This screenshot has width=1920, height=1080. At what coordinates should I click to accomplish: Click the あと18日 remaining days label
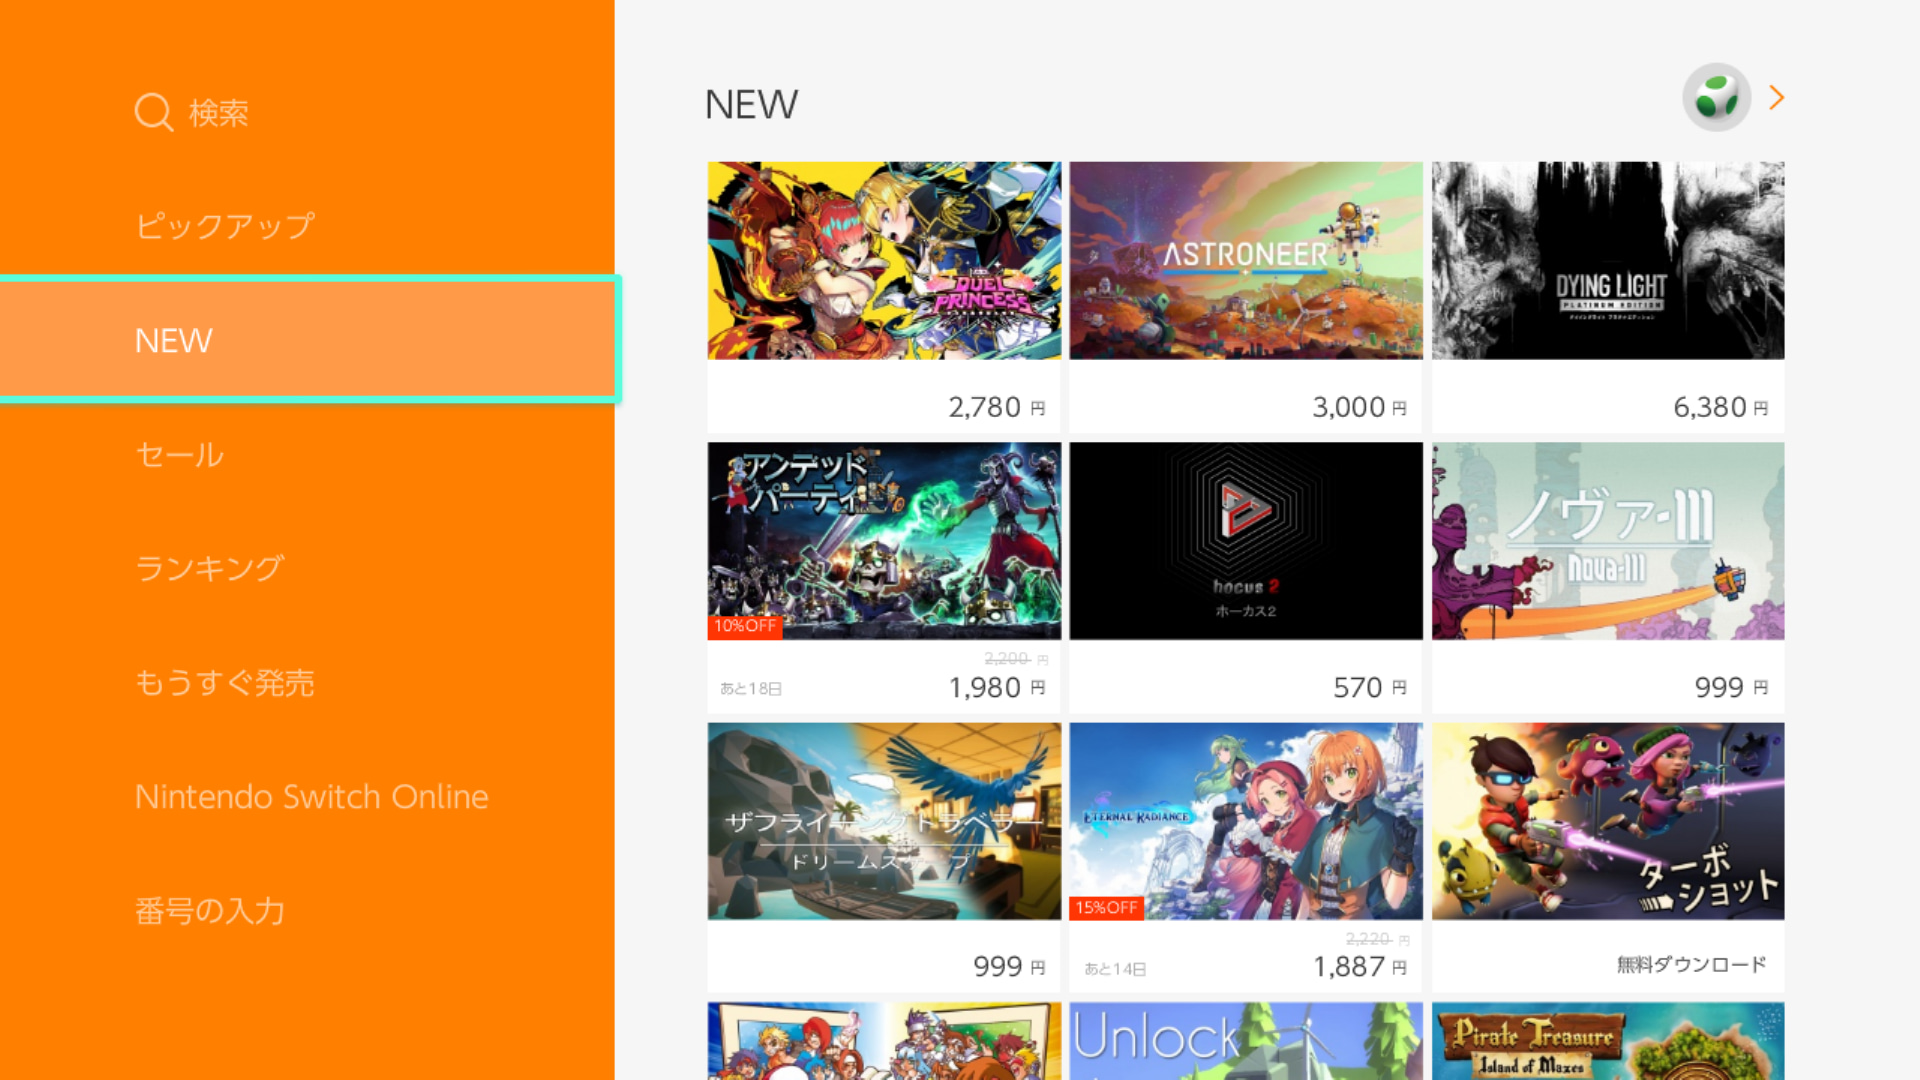[751, 689]
